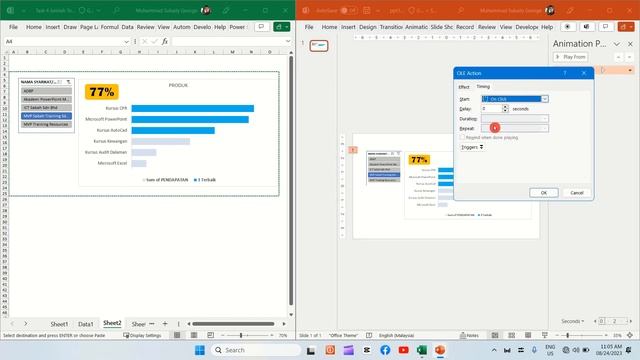Image resolution: width=640 pixels, height=360 pixels.
Task: Click the PowerPoint zoom slider handle
Action: tap(567, 335)
